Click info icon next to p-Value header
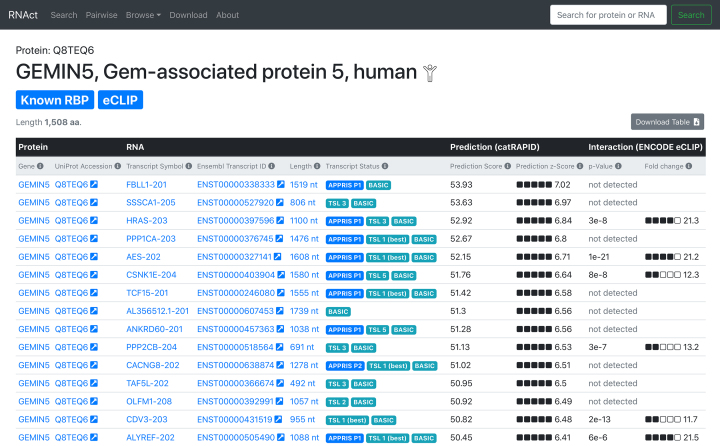 tap(618, 166)
